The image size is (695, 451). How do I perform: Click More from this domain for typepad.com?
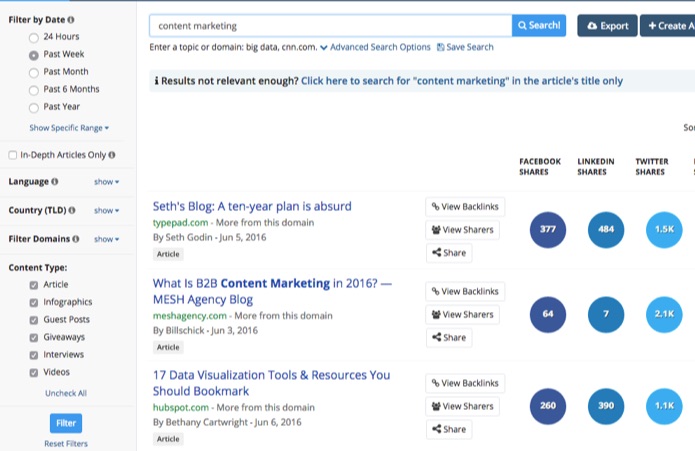coord(265,222)
